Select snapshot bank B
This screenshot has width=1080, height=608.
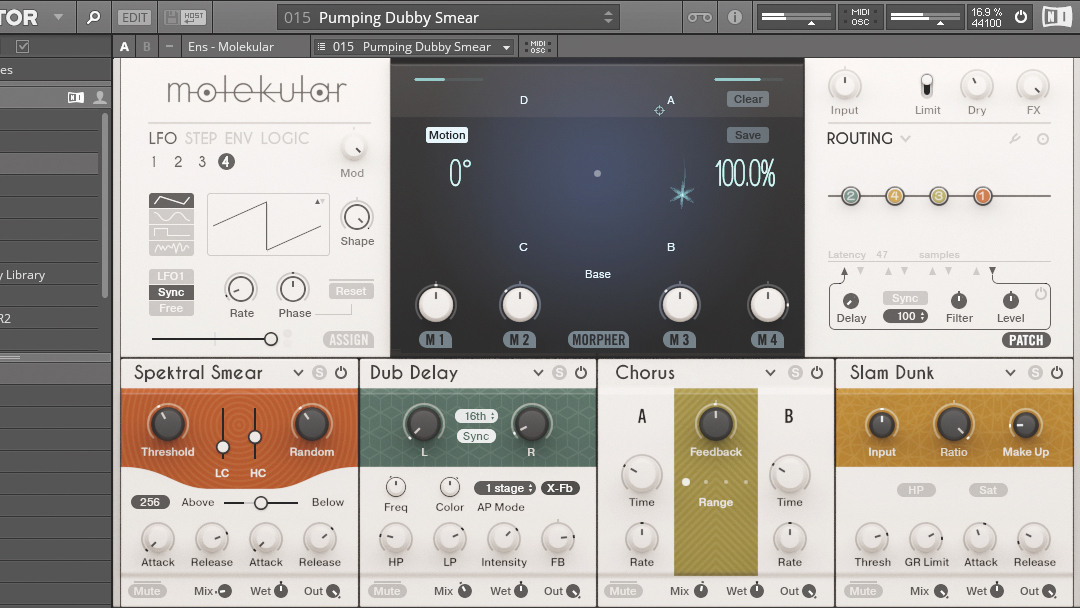point(146,47)
